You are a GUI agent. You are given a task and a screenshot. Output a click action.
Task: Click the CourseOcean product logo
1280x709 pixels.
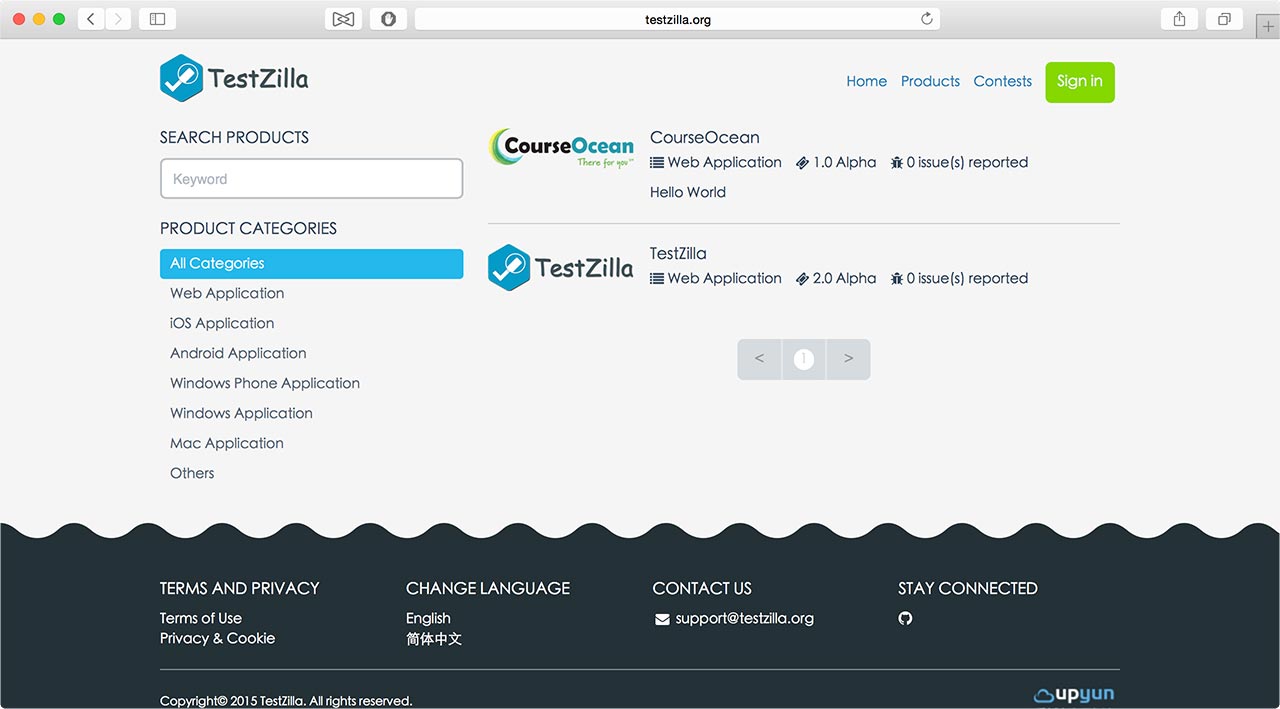coord(561,148)
